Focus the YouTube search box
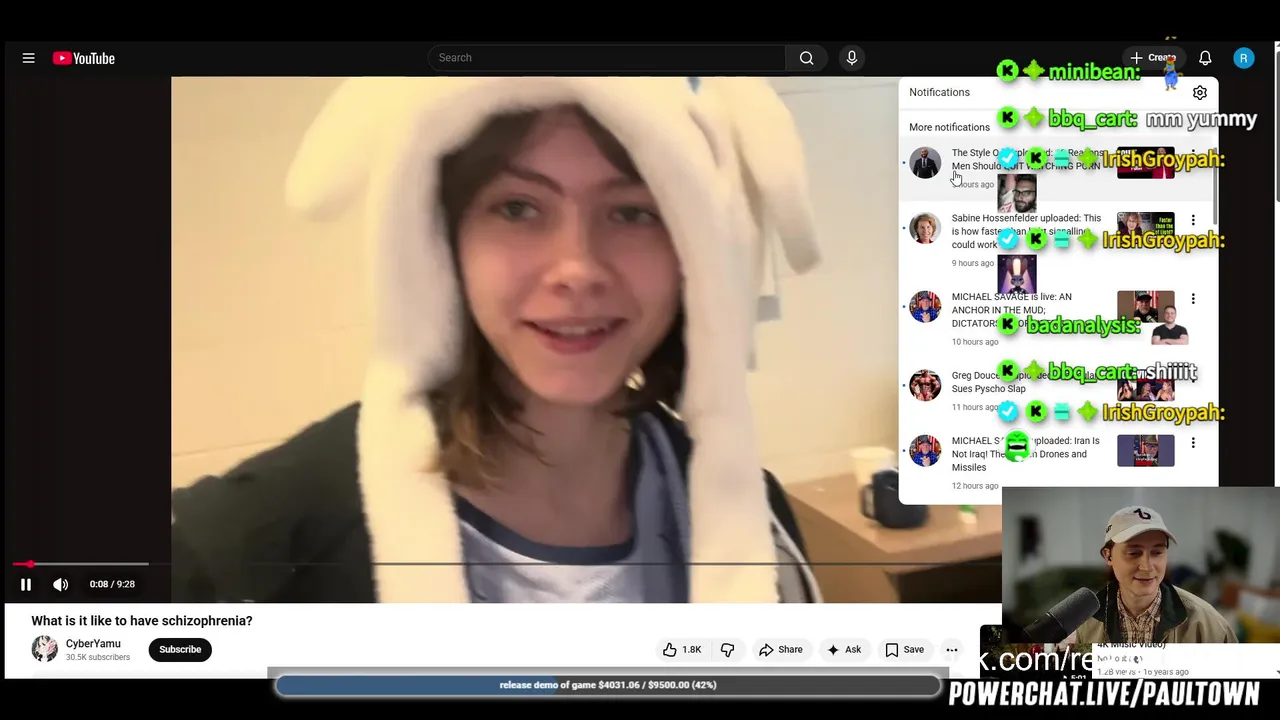Viewport: 1280px width, 720px height. tap(607, 58)
